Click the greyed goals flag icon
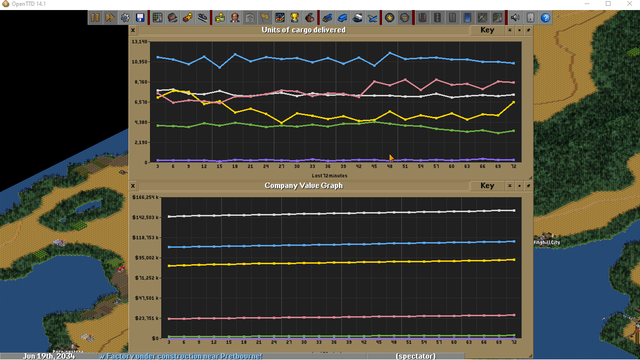This screenshot has width=640, height=360. (265, 18)
